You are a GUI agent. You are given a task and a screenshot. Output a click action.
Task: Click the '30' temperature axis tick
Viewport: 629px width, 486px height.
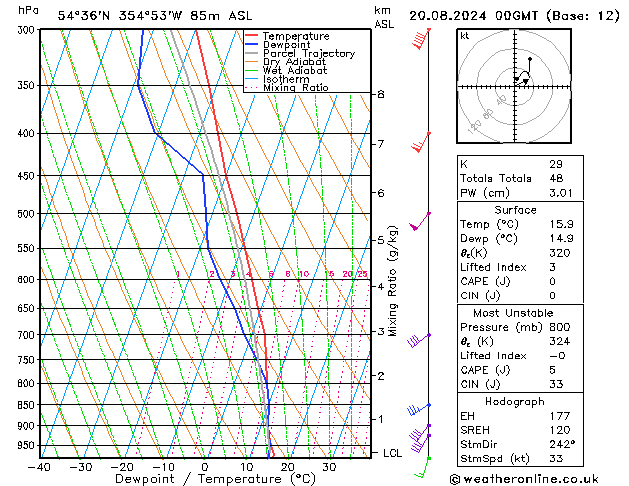pyautogui.click(x=329, y=467)
